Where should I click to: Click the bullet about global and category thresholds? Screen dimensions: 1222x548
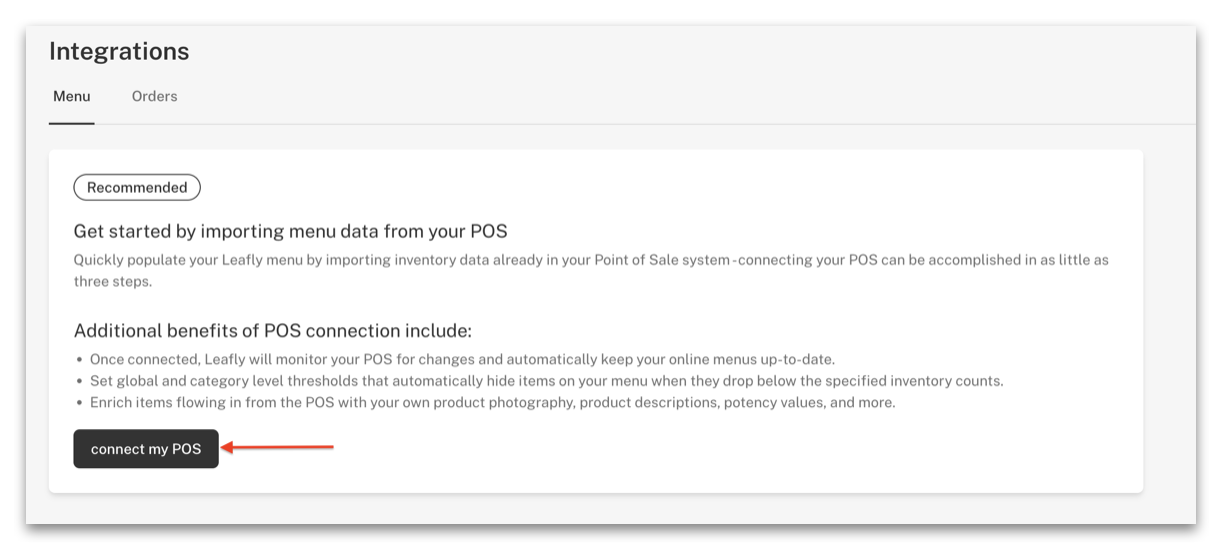click(x=546, y=381)
